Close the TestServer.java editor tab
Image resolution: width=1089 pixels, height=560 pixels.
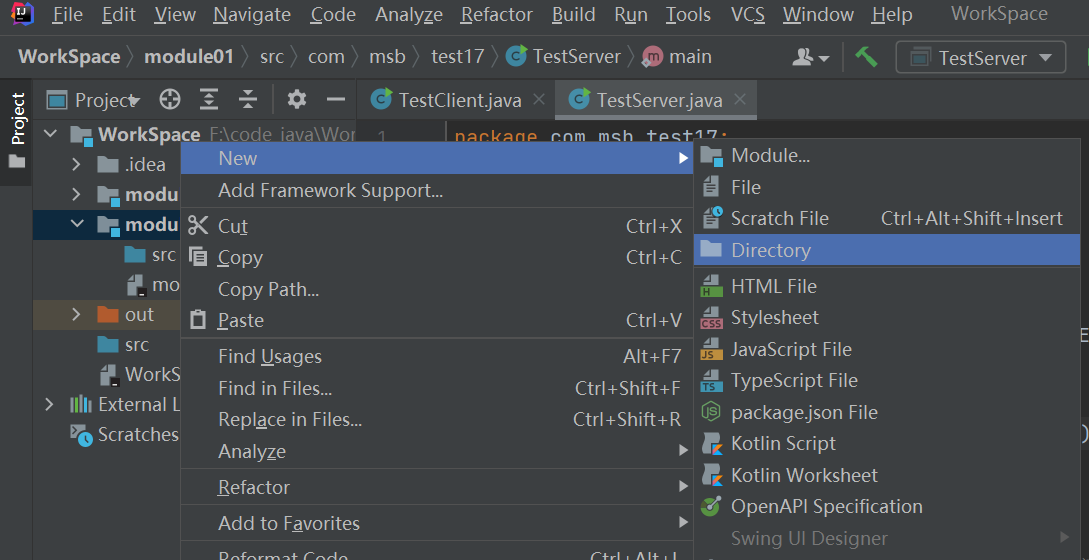(x=740, y=99)
